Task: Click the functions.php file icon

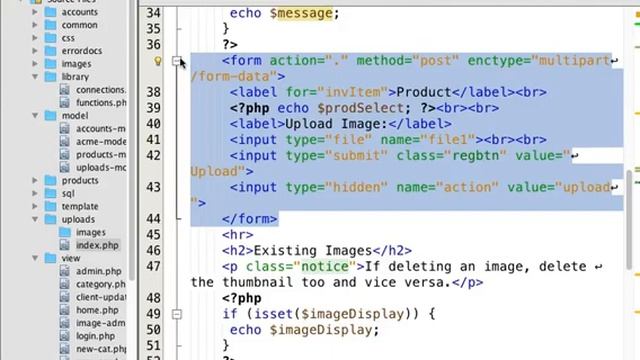Action: pos(64,103)
